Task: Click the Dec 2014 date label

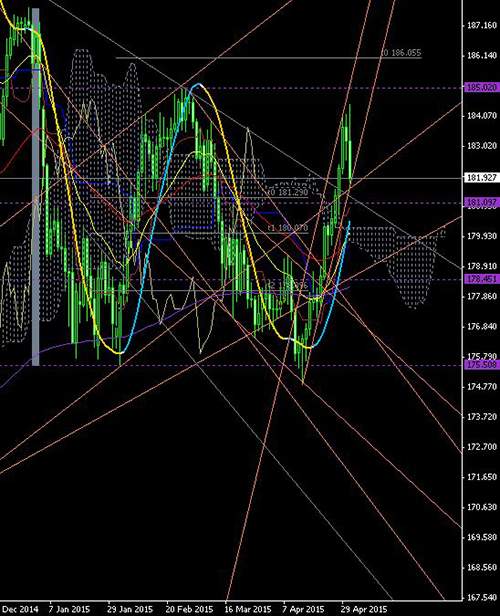Action: pos(20,609)
